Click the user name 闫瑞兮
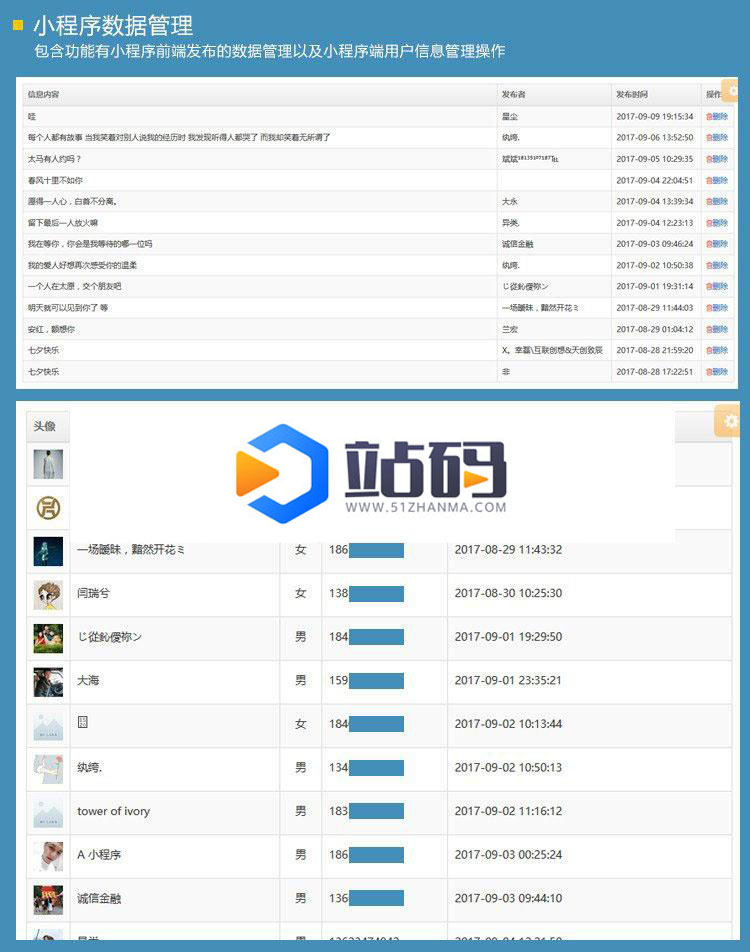 click(93, 593)
